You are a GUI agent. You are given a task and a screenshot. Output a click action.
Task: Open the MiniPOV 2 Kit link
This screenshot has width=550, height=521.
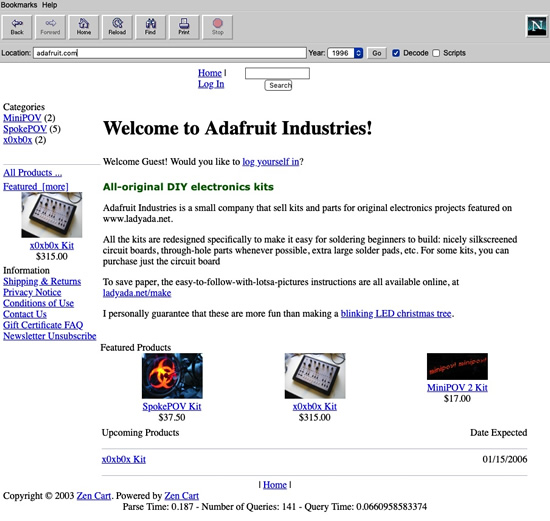point(457,388)
